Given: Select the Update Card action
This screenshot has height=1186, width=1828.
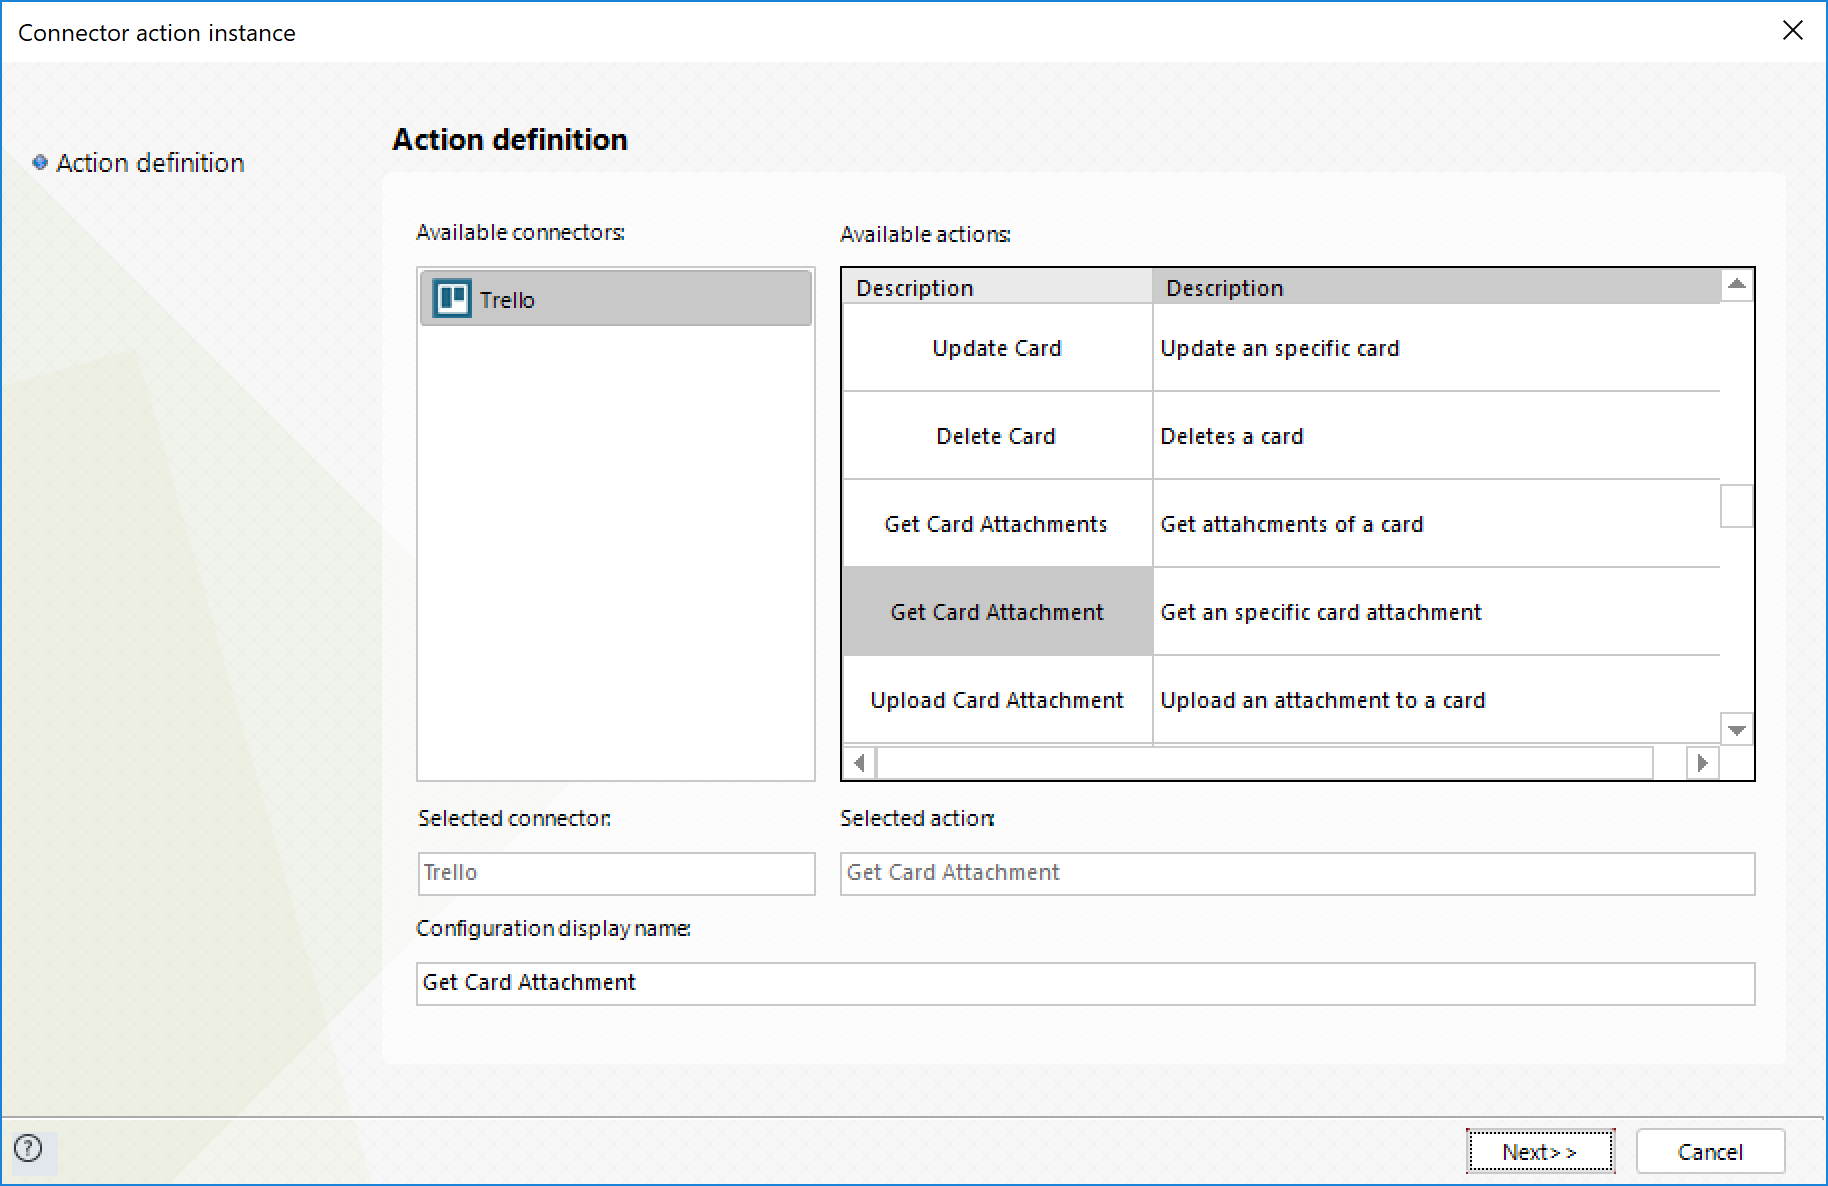Looking at the screenshot, I should coord(997,348).
